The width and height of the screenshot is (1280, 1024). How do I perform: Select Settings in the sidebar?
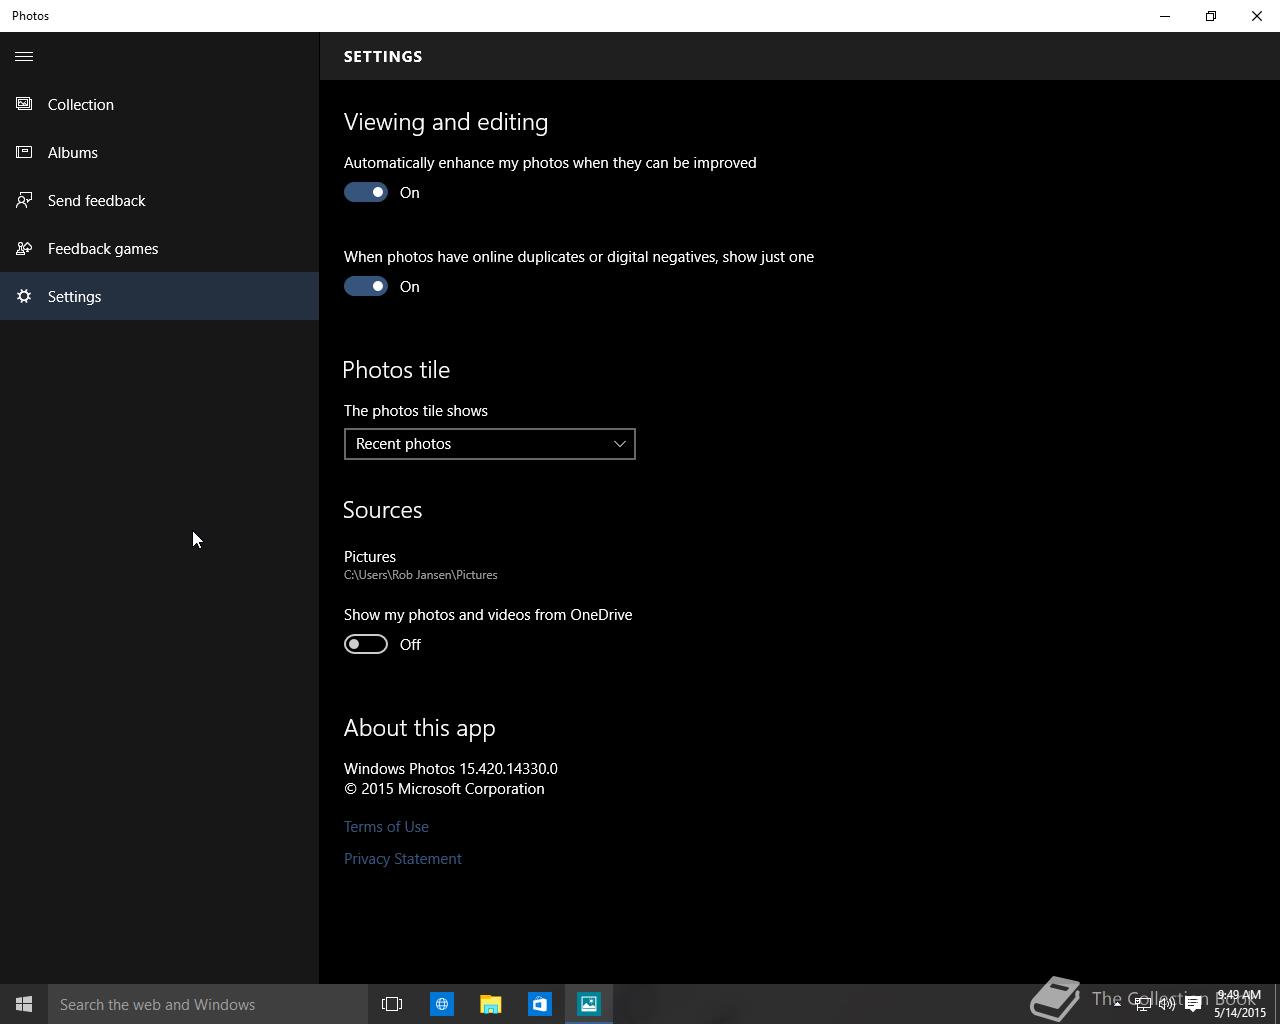(x=159, y=296)
